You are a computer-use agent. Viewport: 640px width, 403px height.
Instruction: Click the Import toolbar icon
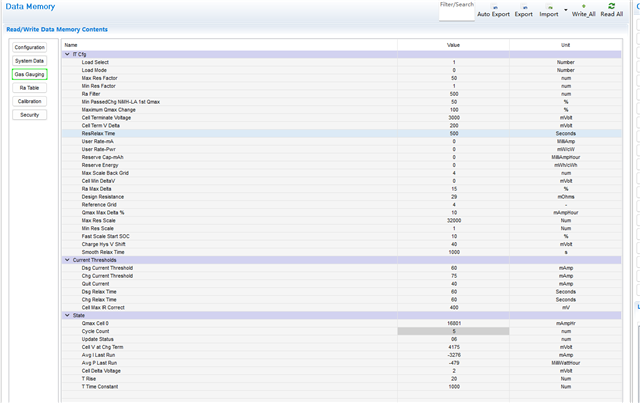tap(549, 11)
